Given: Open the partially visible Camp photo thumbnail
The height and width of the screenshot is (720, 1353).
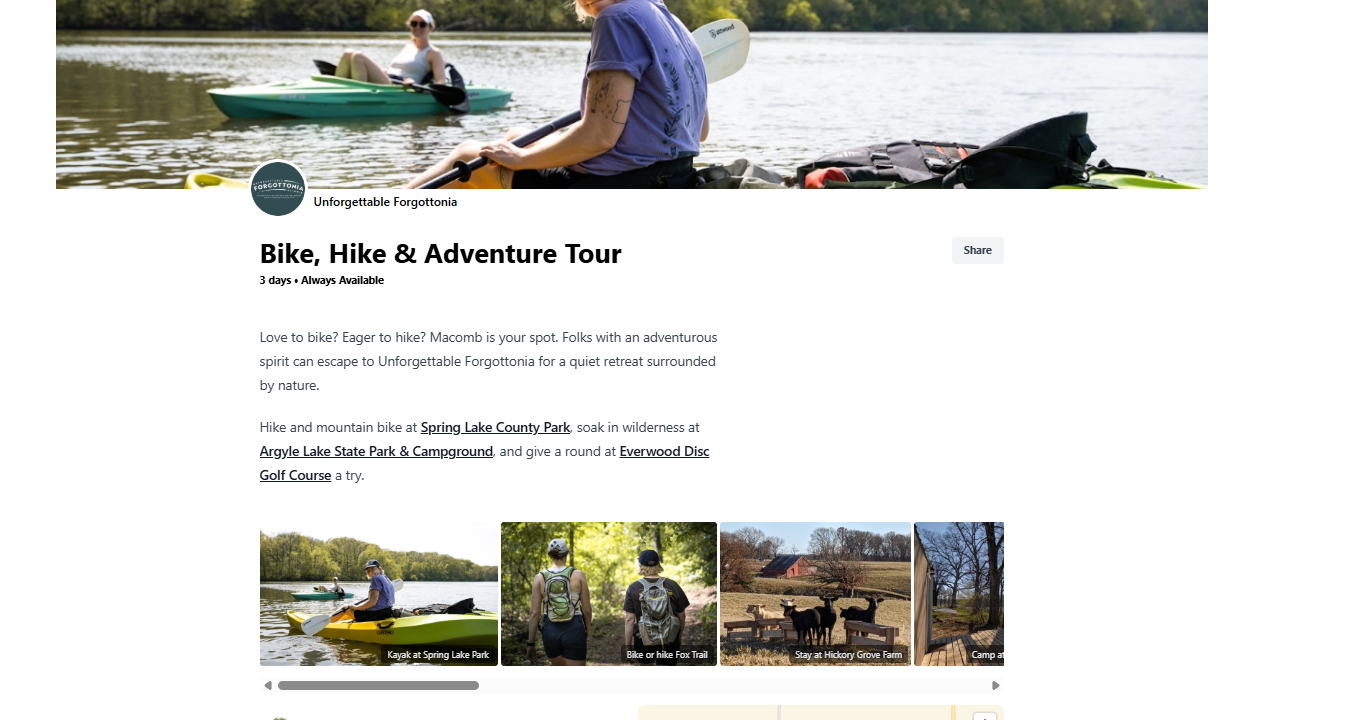Looking at the screenshot, I should coord(959,594).
